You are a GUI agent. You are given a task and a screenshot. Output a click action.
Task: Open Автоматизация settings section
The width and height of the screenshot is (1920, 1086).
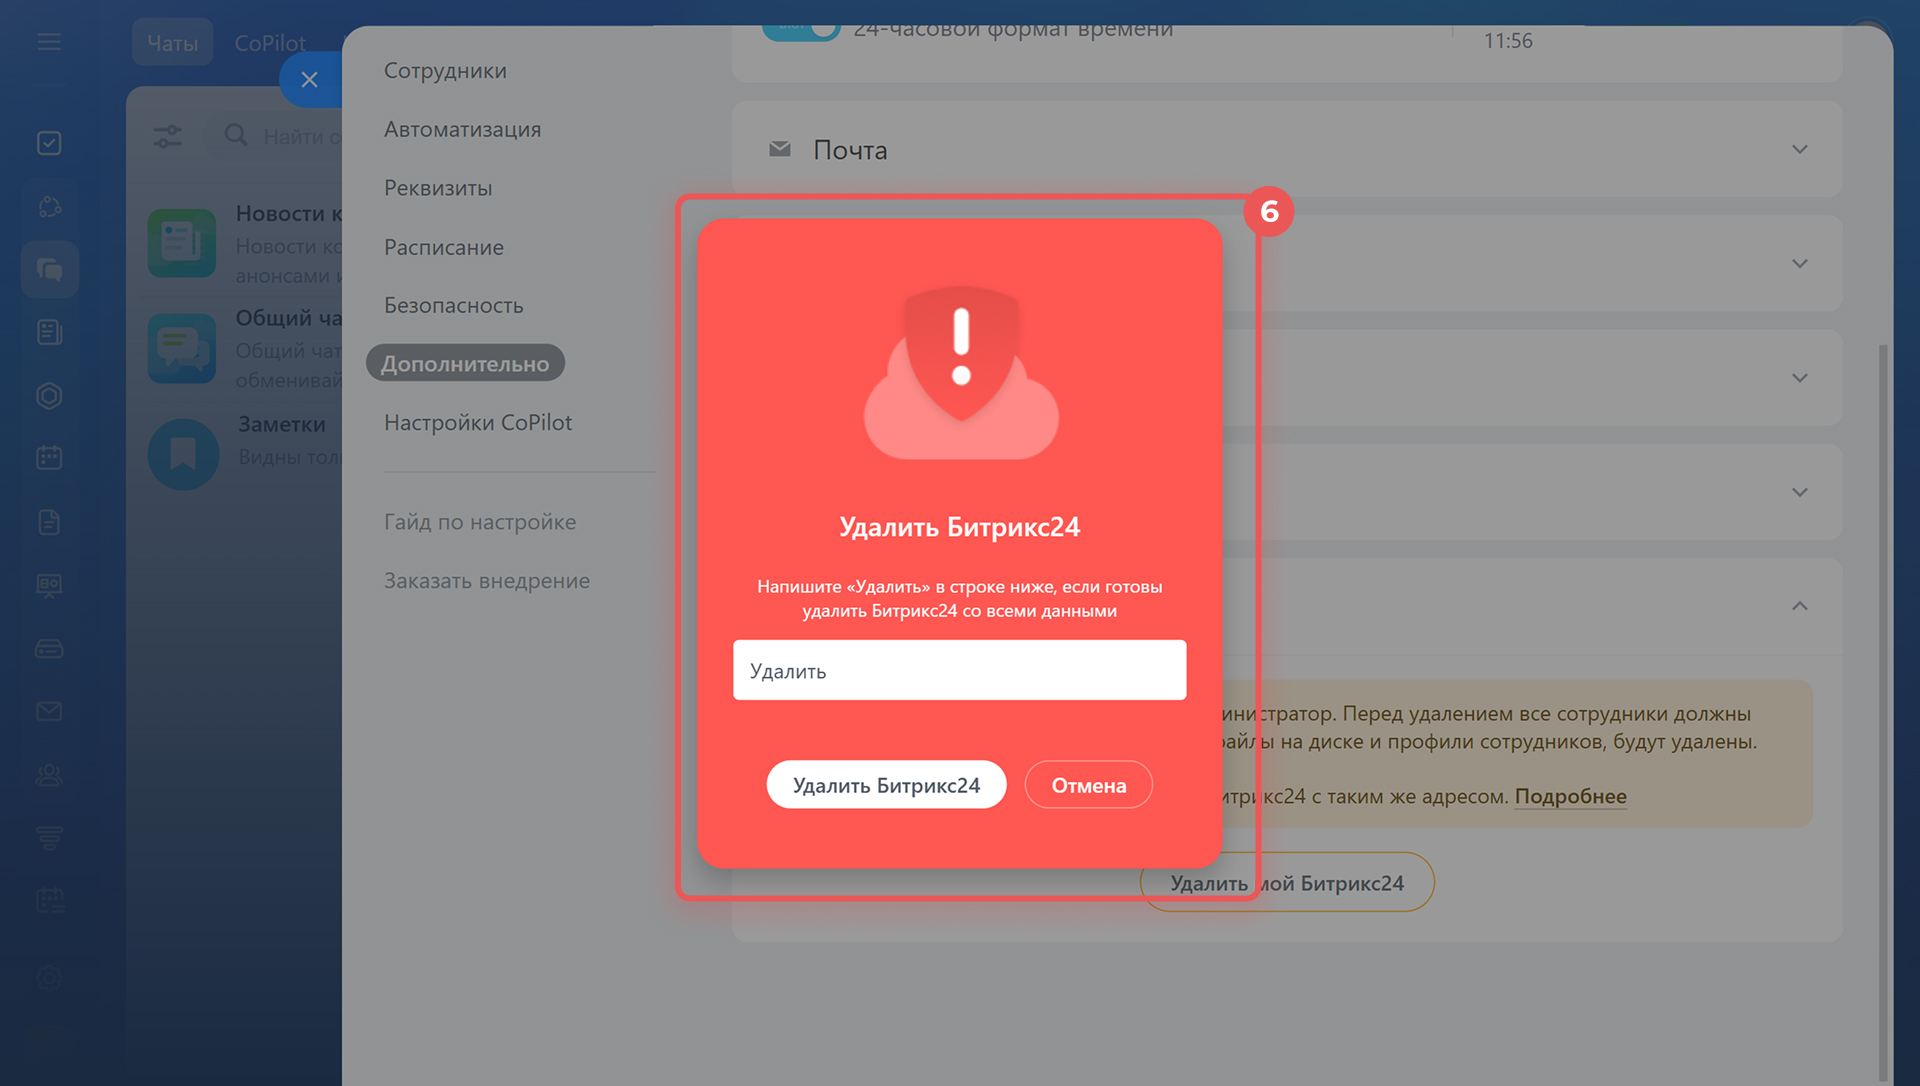point(462,130)
